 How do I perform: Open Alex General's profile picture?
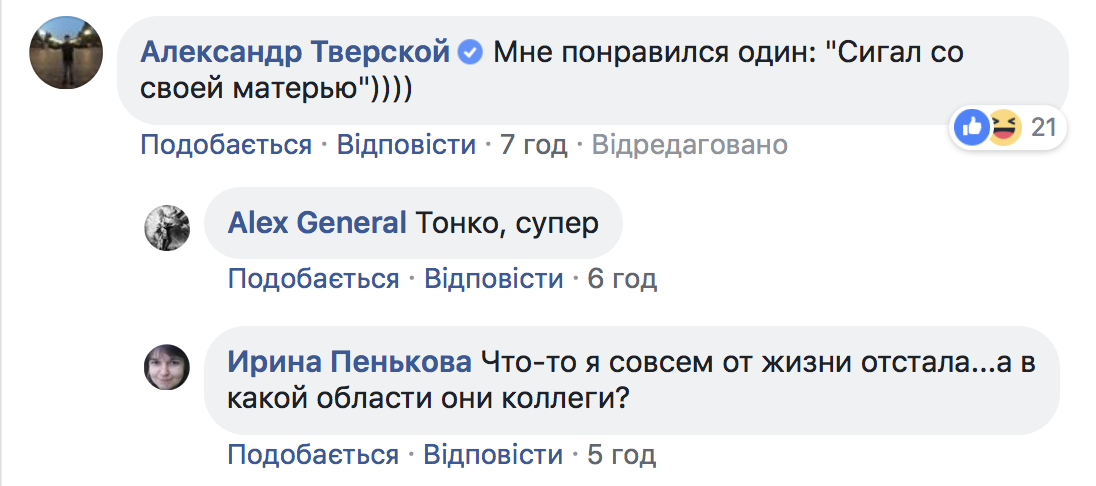(168, 227)
